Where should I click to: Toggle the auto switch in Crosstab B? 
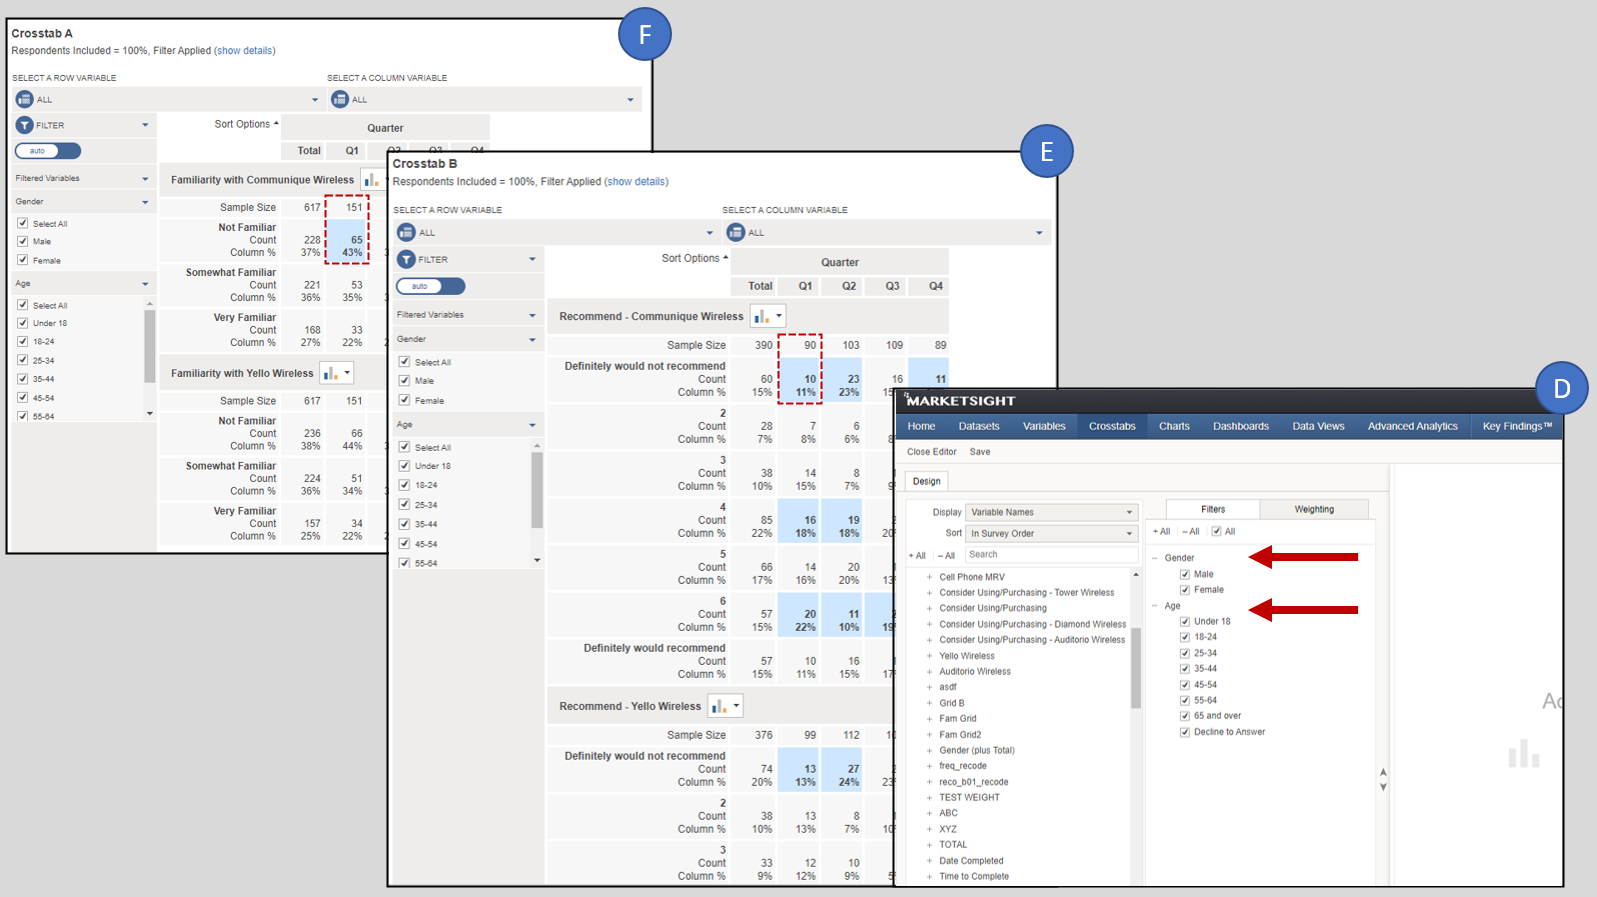[431, 286]
